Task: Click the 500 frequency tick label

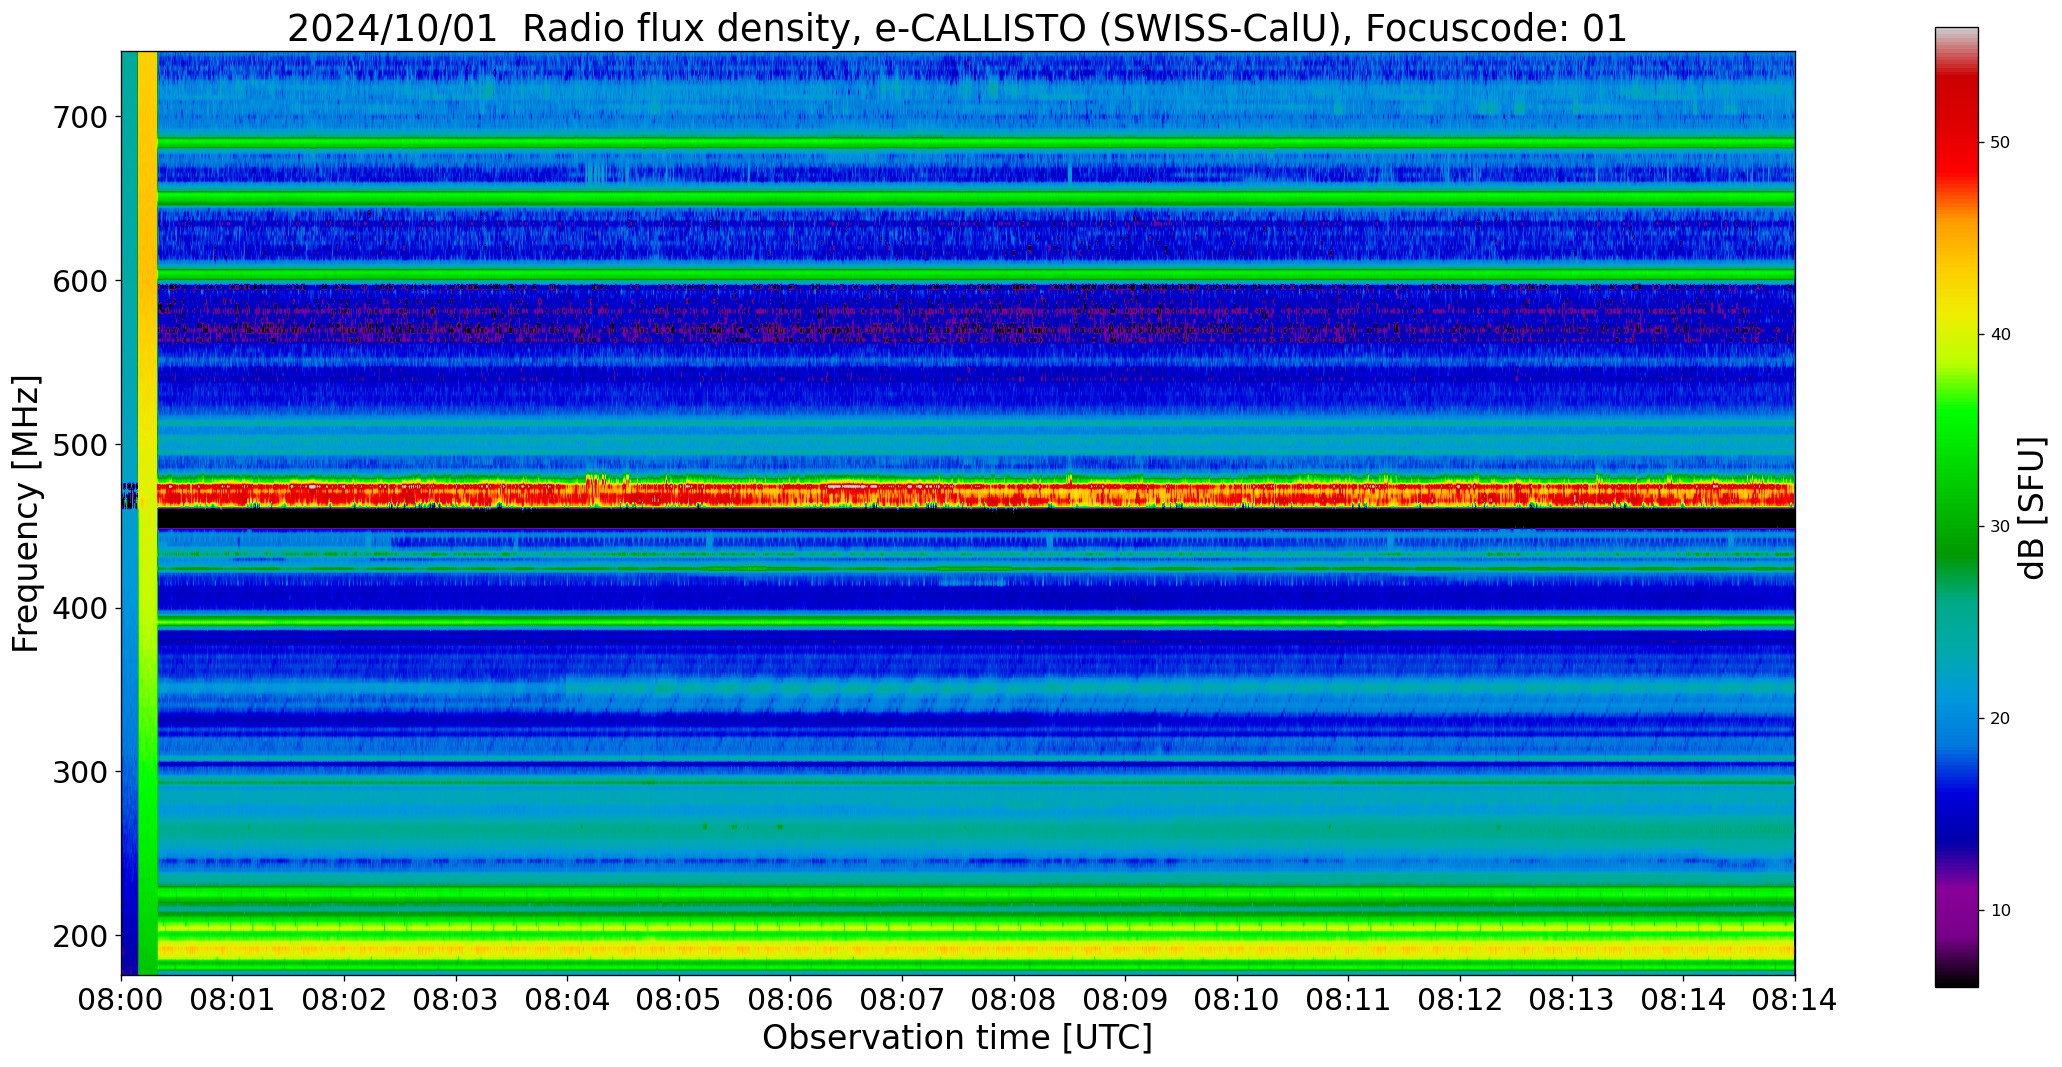Action: pyautogui.click(x=79, y=444)
